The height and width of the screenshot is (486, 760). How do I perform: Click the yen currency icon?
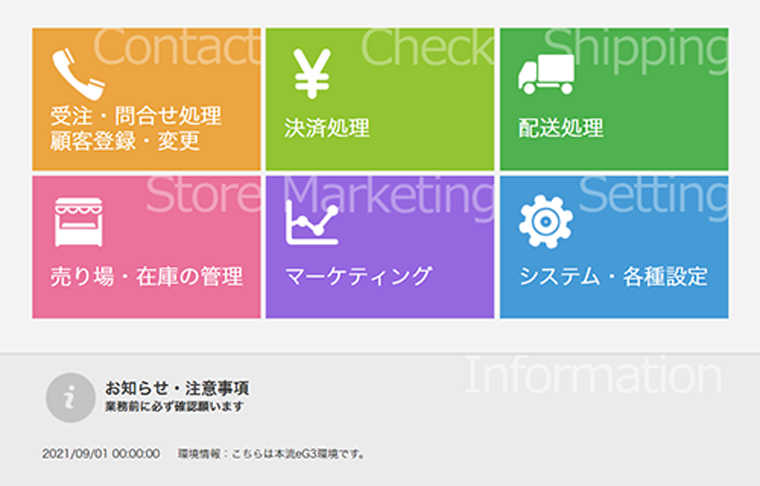tap(312, 73)
